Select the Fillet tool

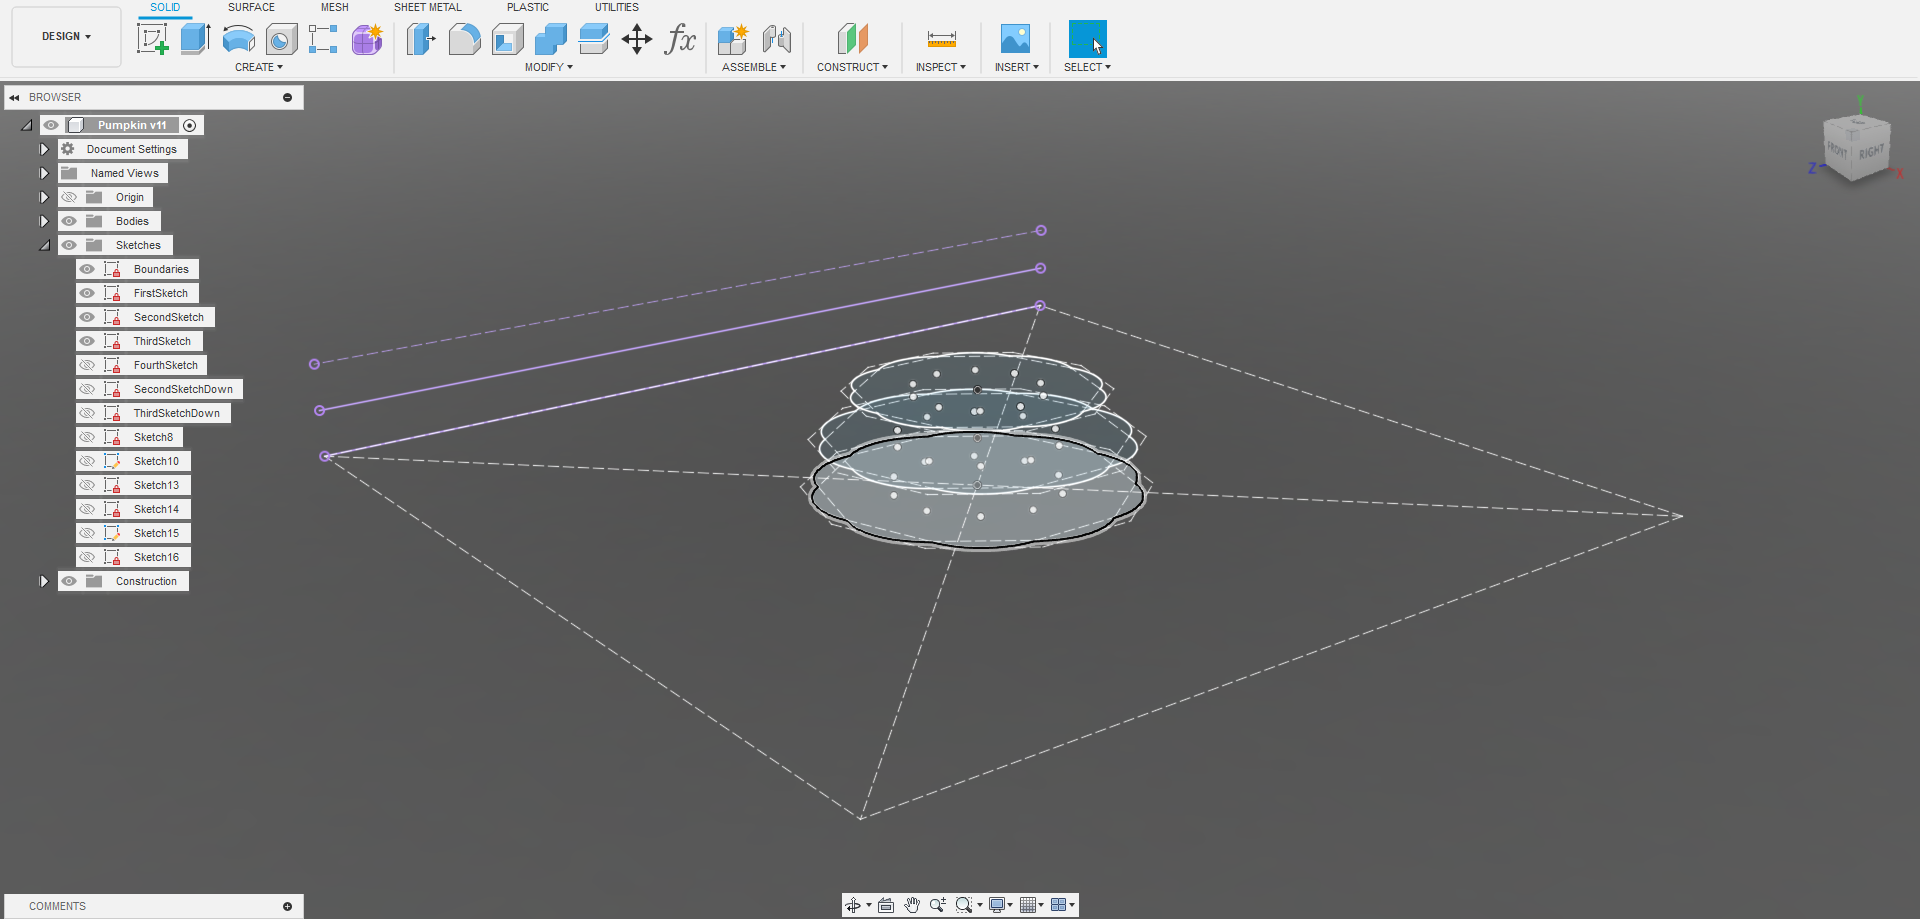click(464, 39)
